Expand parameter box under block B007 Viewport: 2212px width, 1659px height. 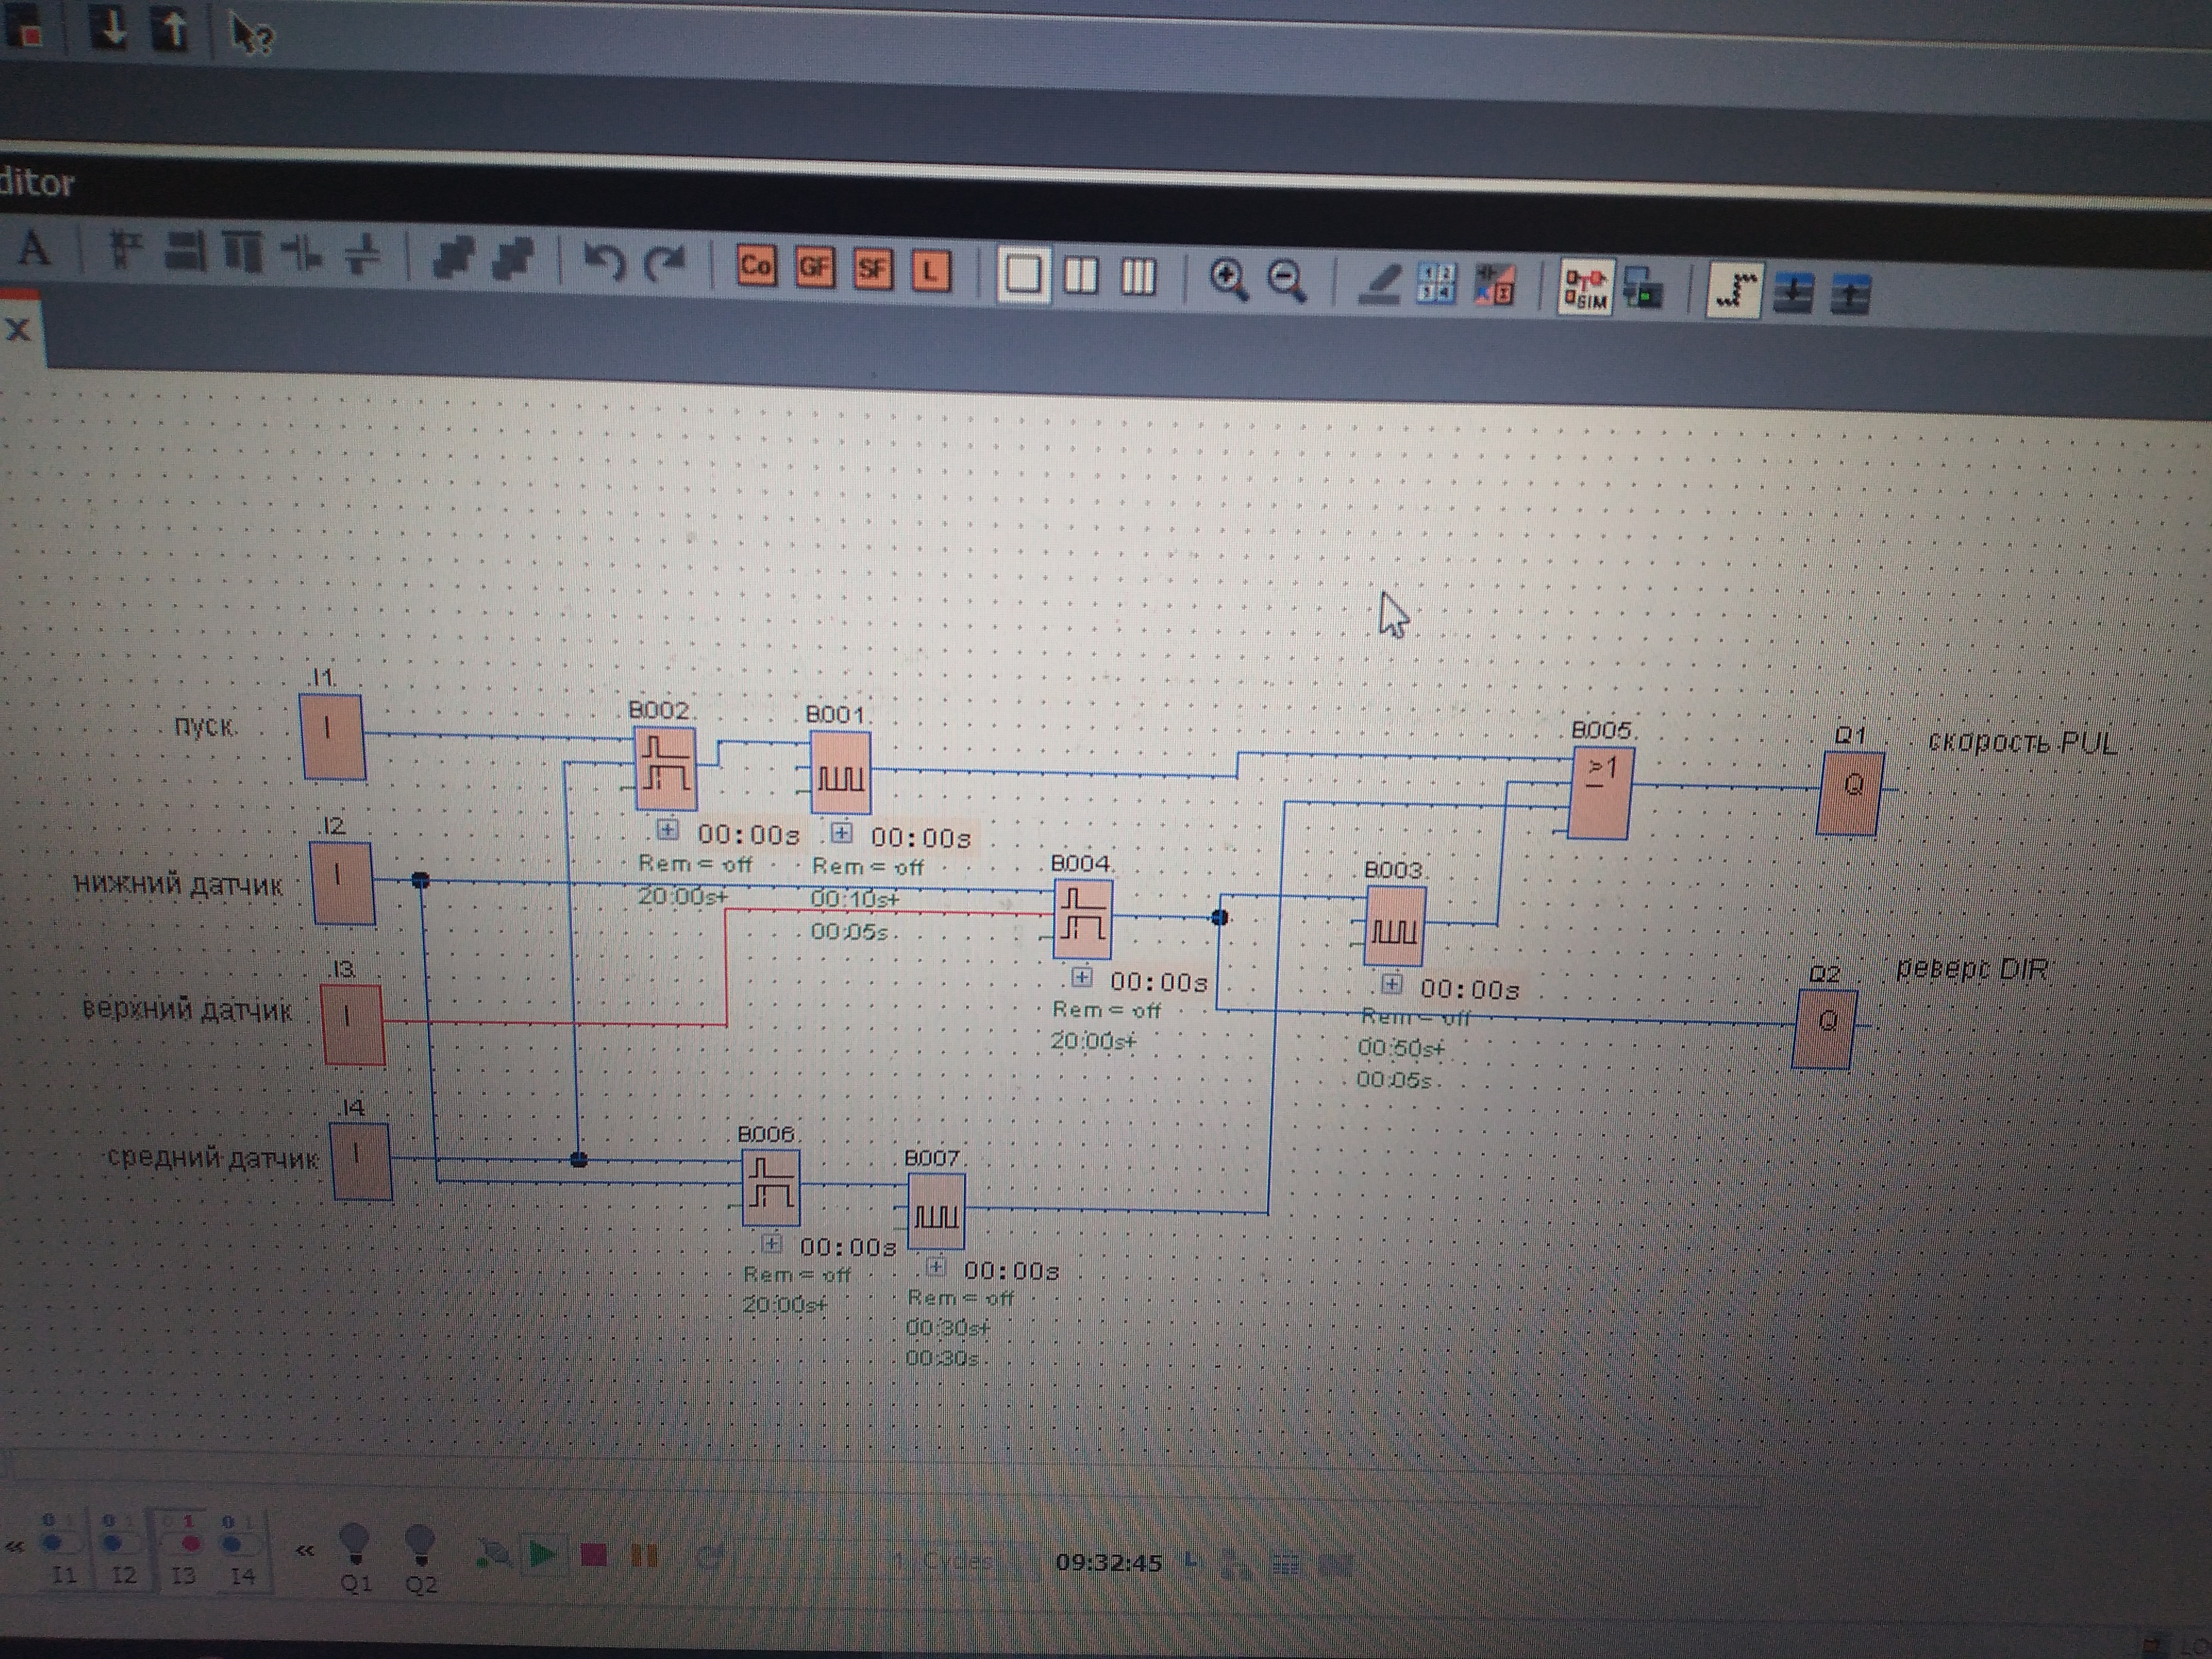pyautogui.click(x=935, y=1267)
